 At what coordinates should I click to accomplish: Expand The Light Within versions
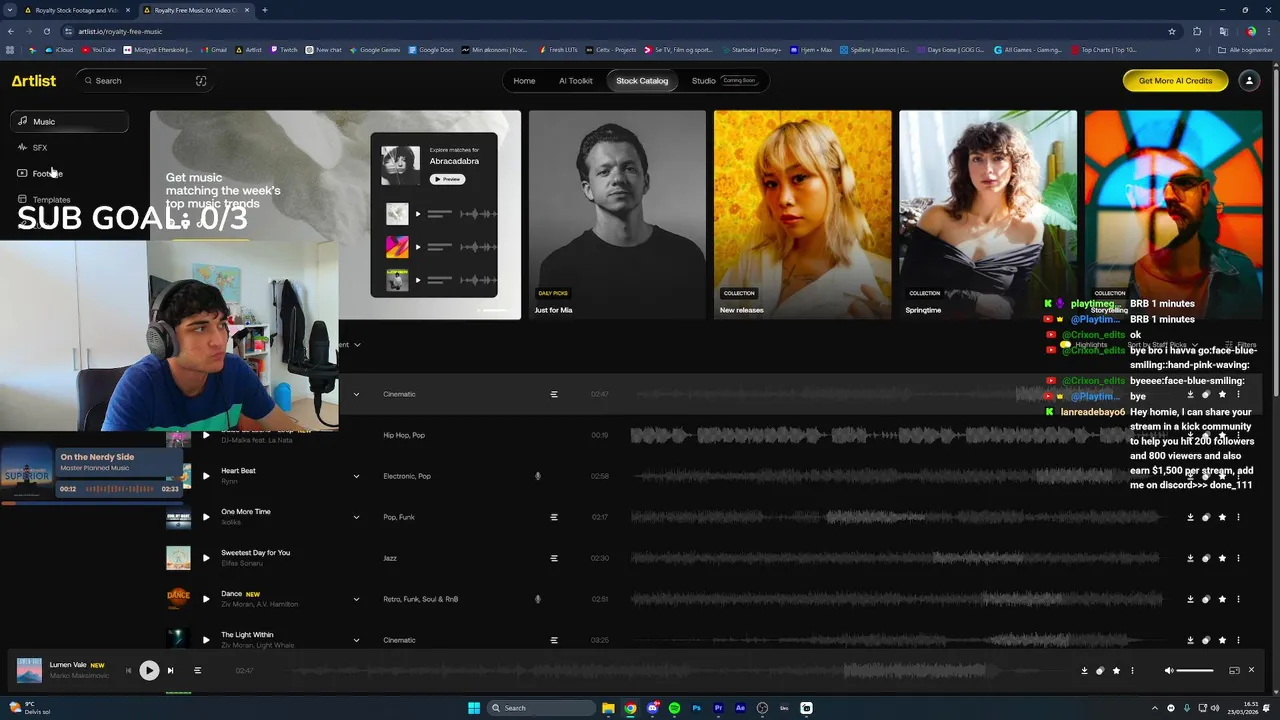point(356,640)
